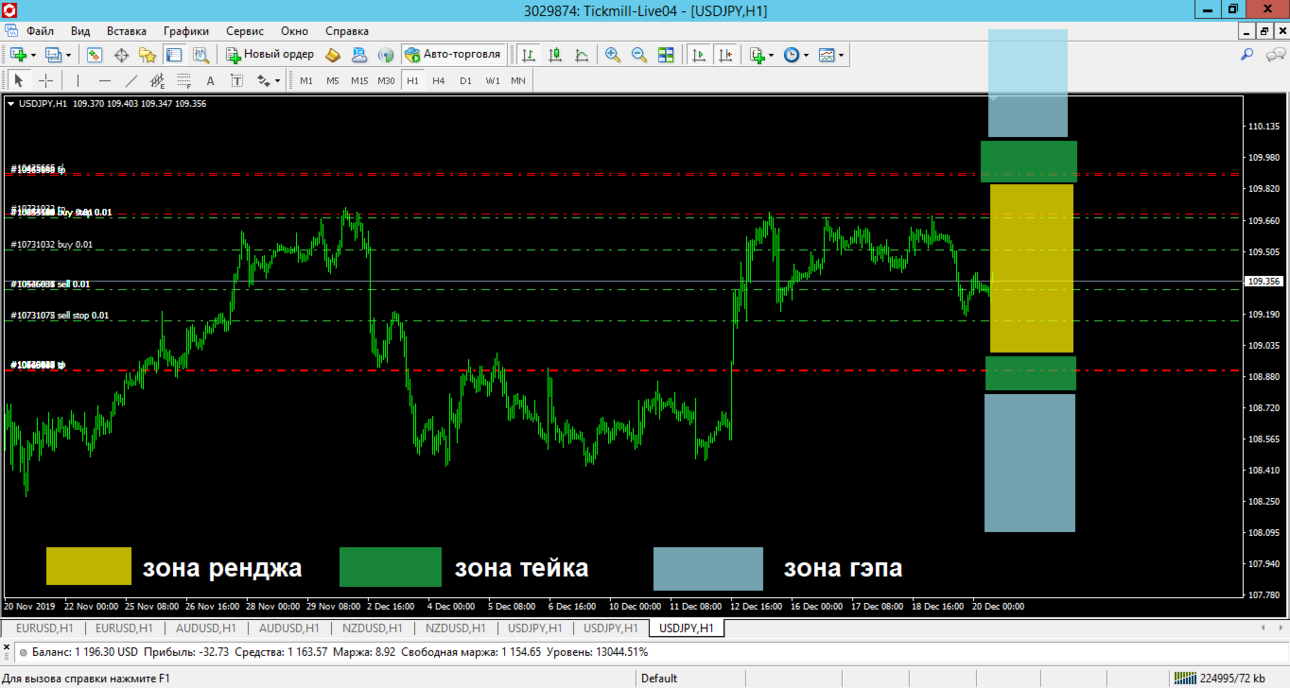The image size is (1290, 688).
Task: Toggle the Terminal panel icon
Action: [174, 55]
